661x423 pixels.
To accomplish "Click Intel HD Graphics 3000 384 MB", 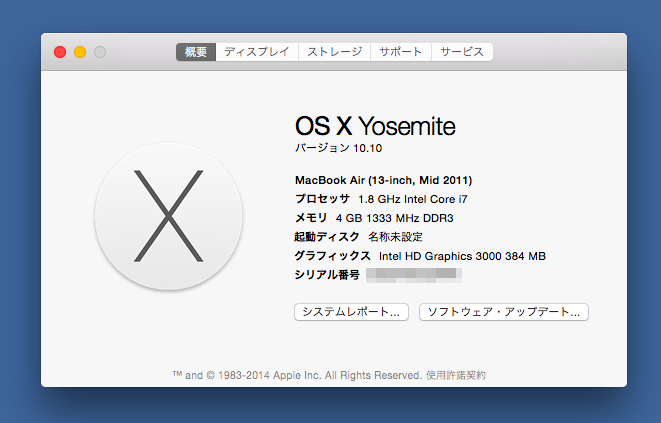I will (x=462, y=256).
